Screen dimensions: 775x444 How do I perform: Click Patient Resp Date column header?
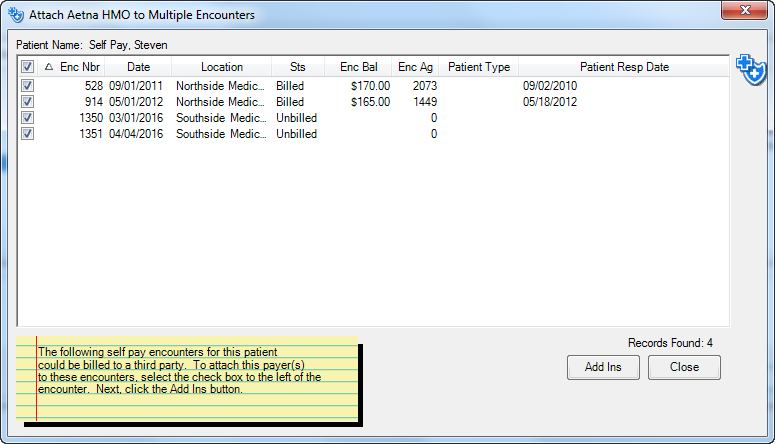click(624, 67)
